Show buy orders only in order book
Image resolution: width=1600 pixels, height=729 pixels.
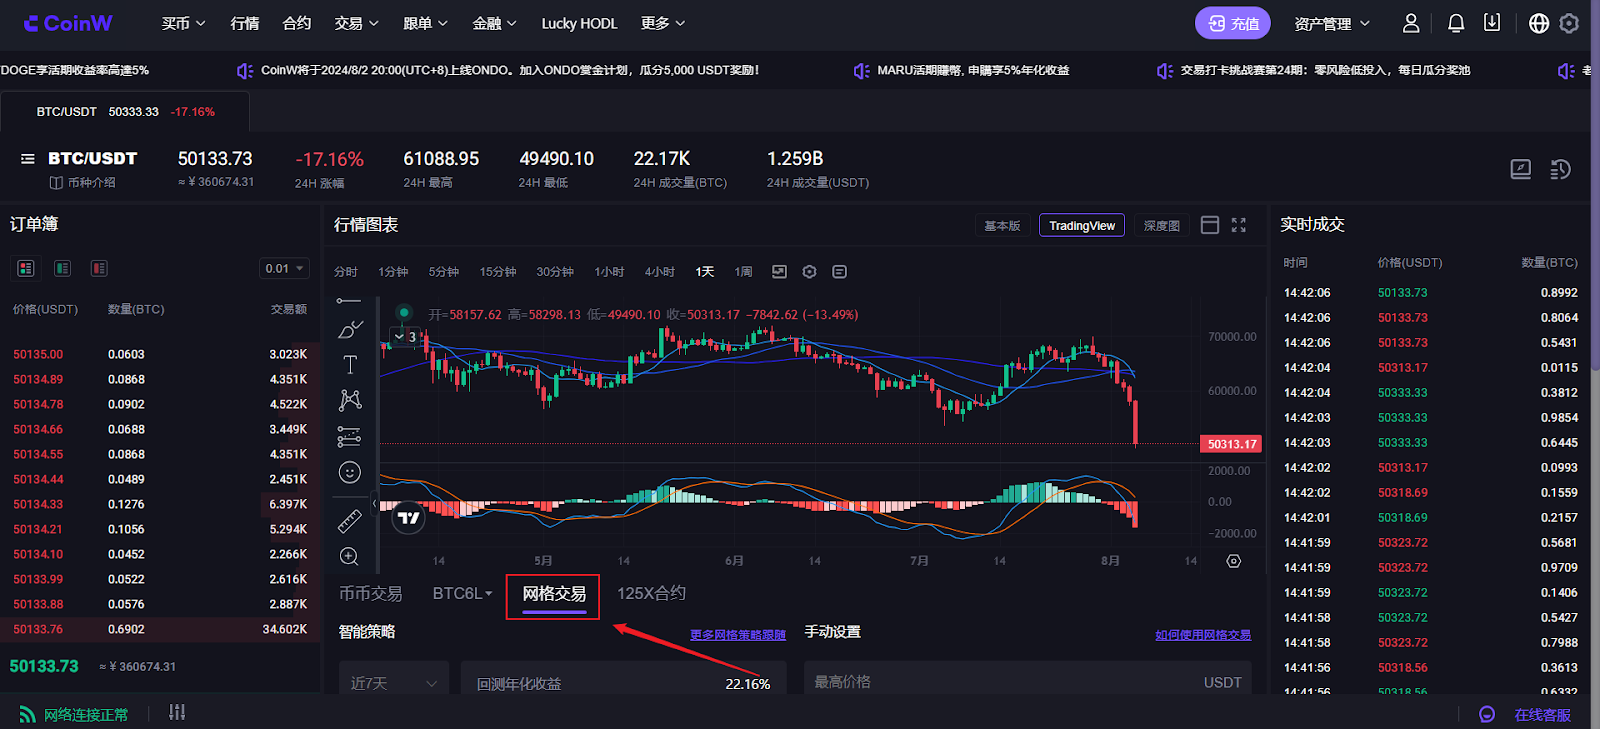(62, 268)
